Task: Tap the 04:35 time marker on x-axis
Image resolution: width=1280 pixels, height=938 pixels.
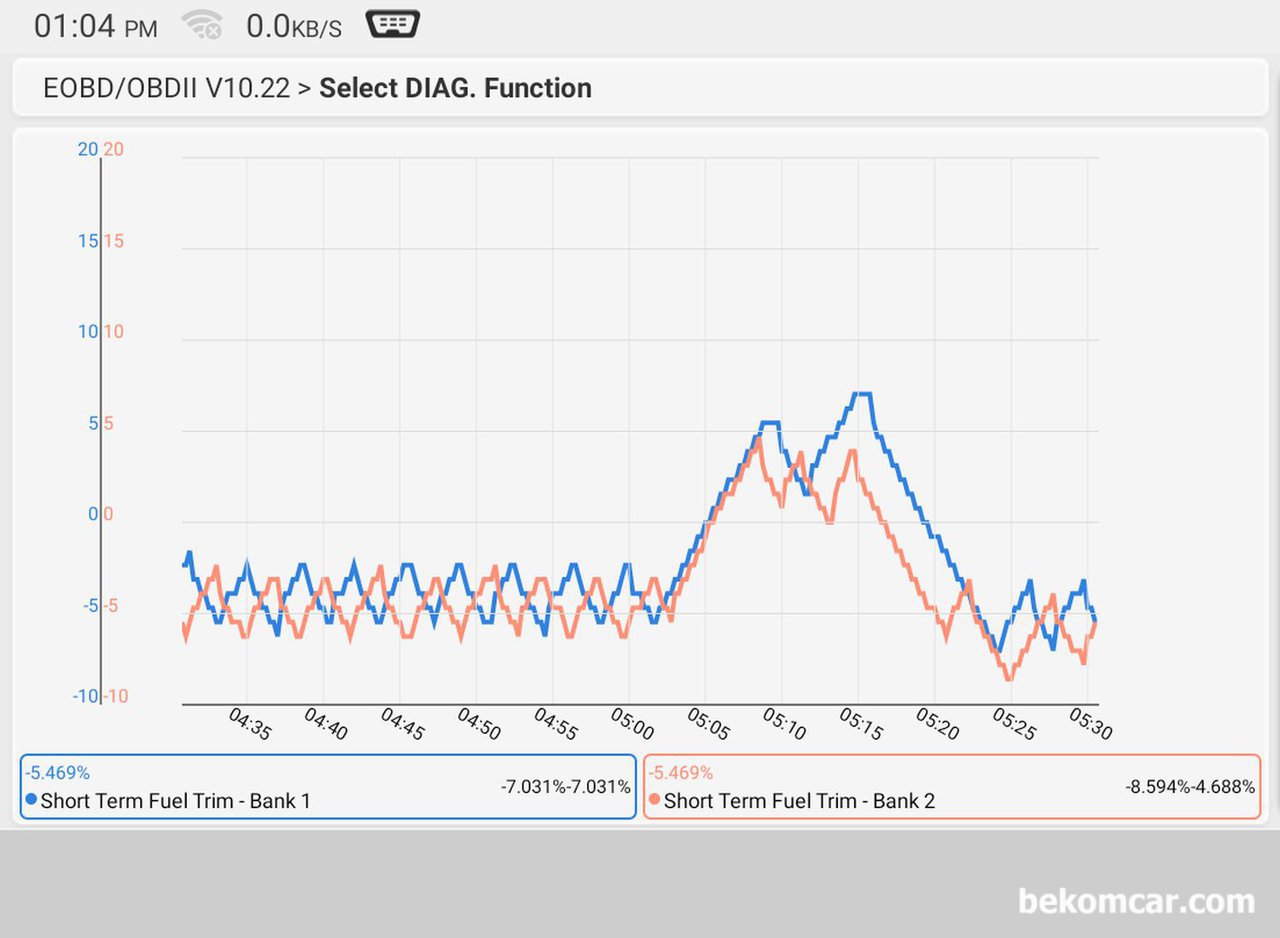Action: (250, 724)
